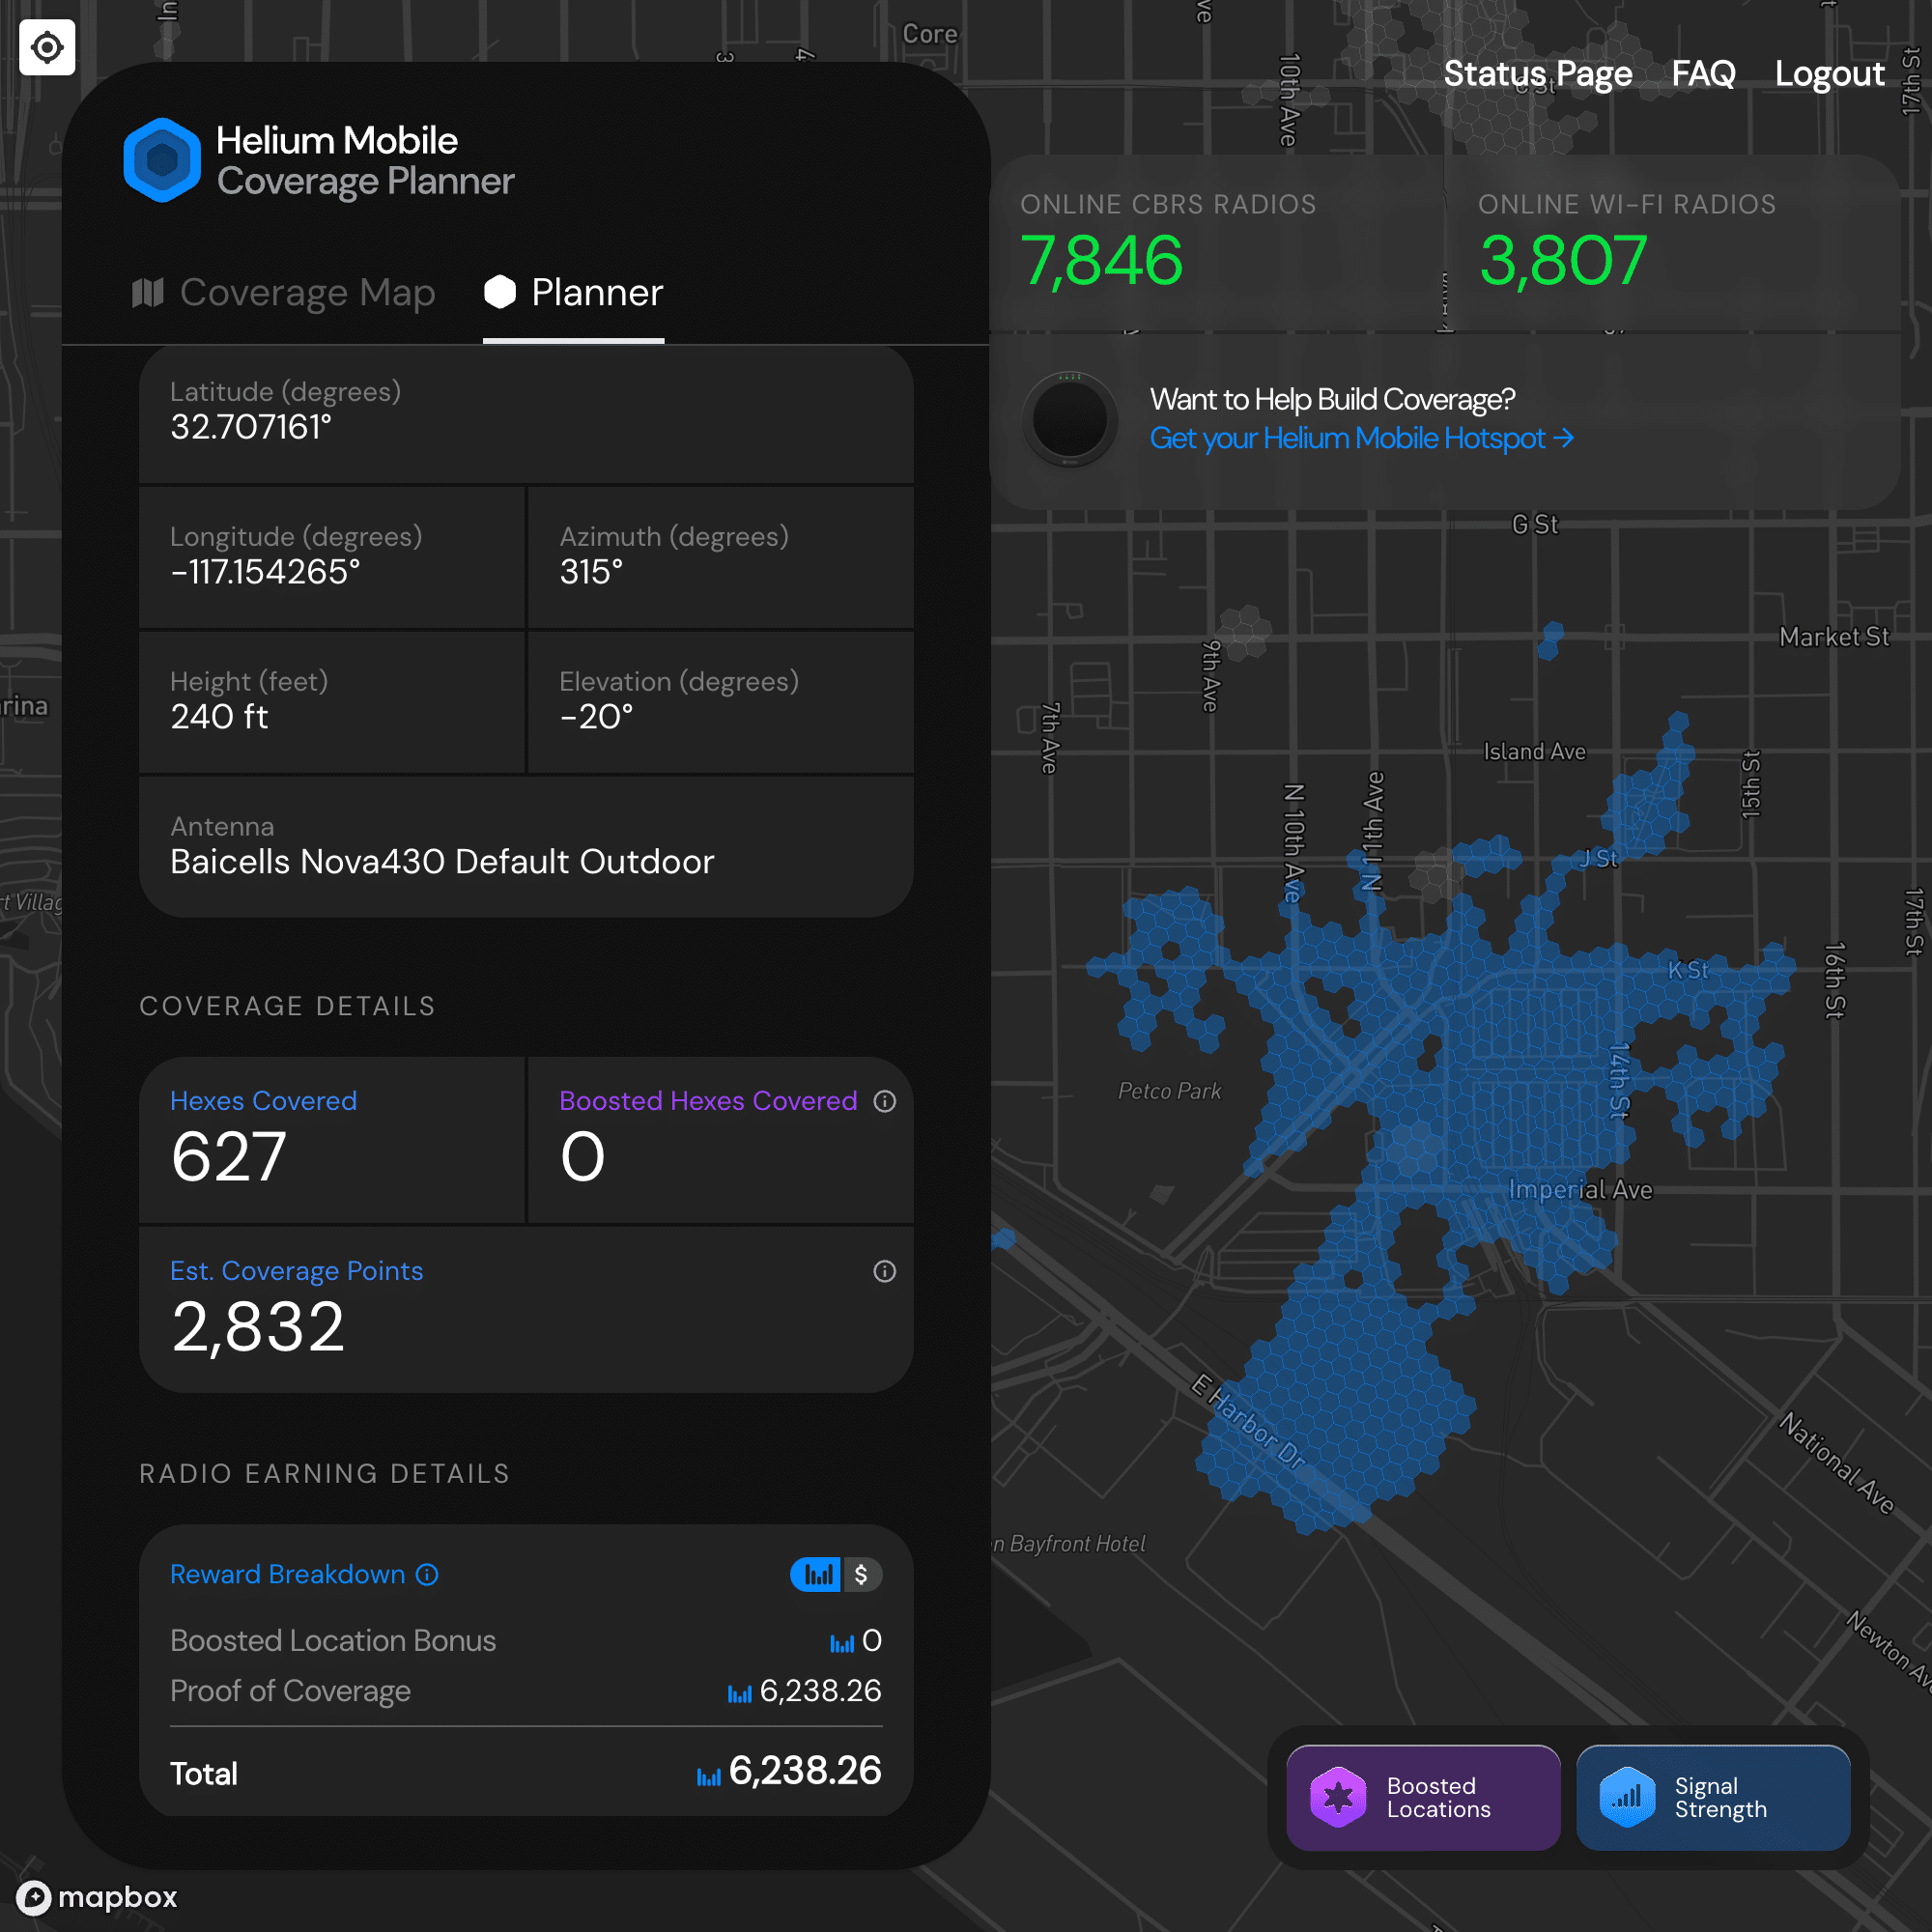The image size is (1932, 1932).
Task: Click the Proof of Coverage 6,238.26 amount
Action: pos(820,1691)
